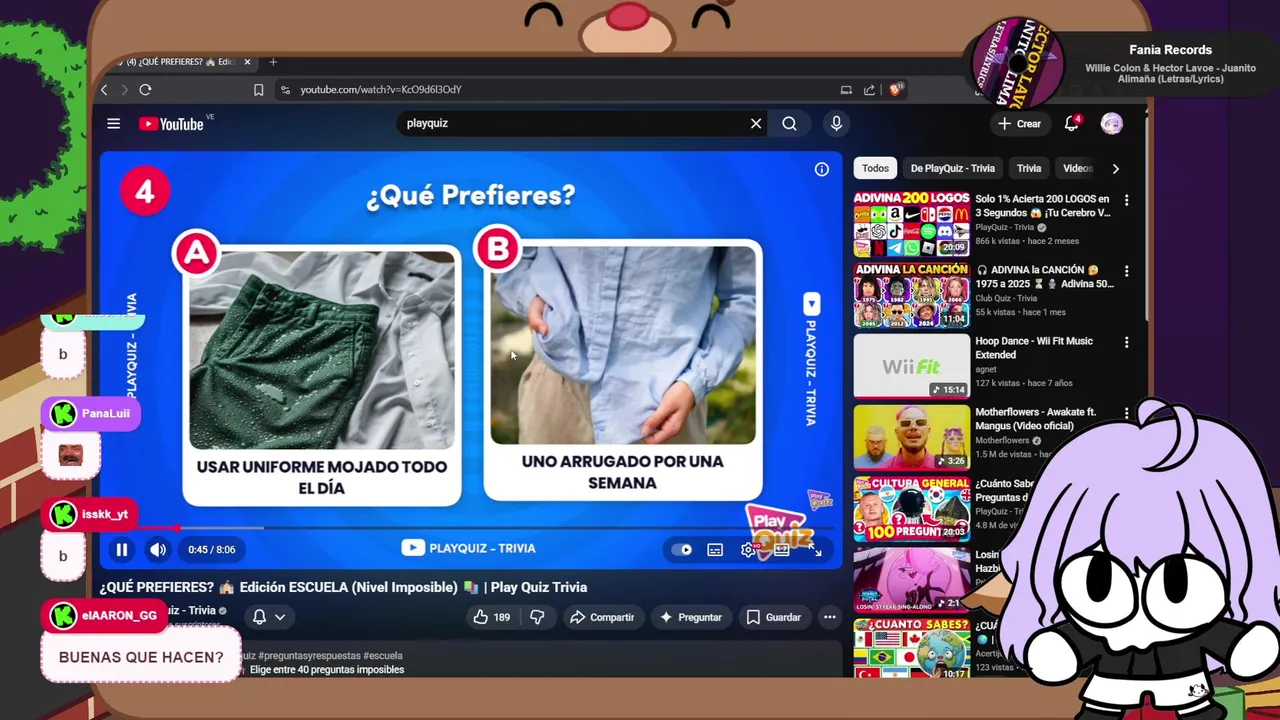Click the #escuela hashtag
The width and height of the screenshot is (1280, 720).
382,656
